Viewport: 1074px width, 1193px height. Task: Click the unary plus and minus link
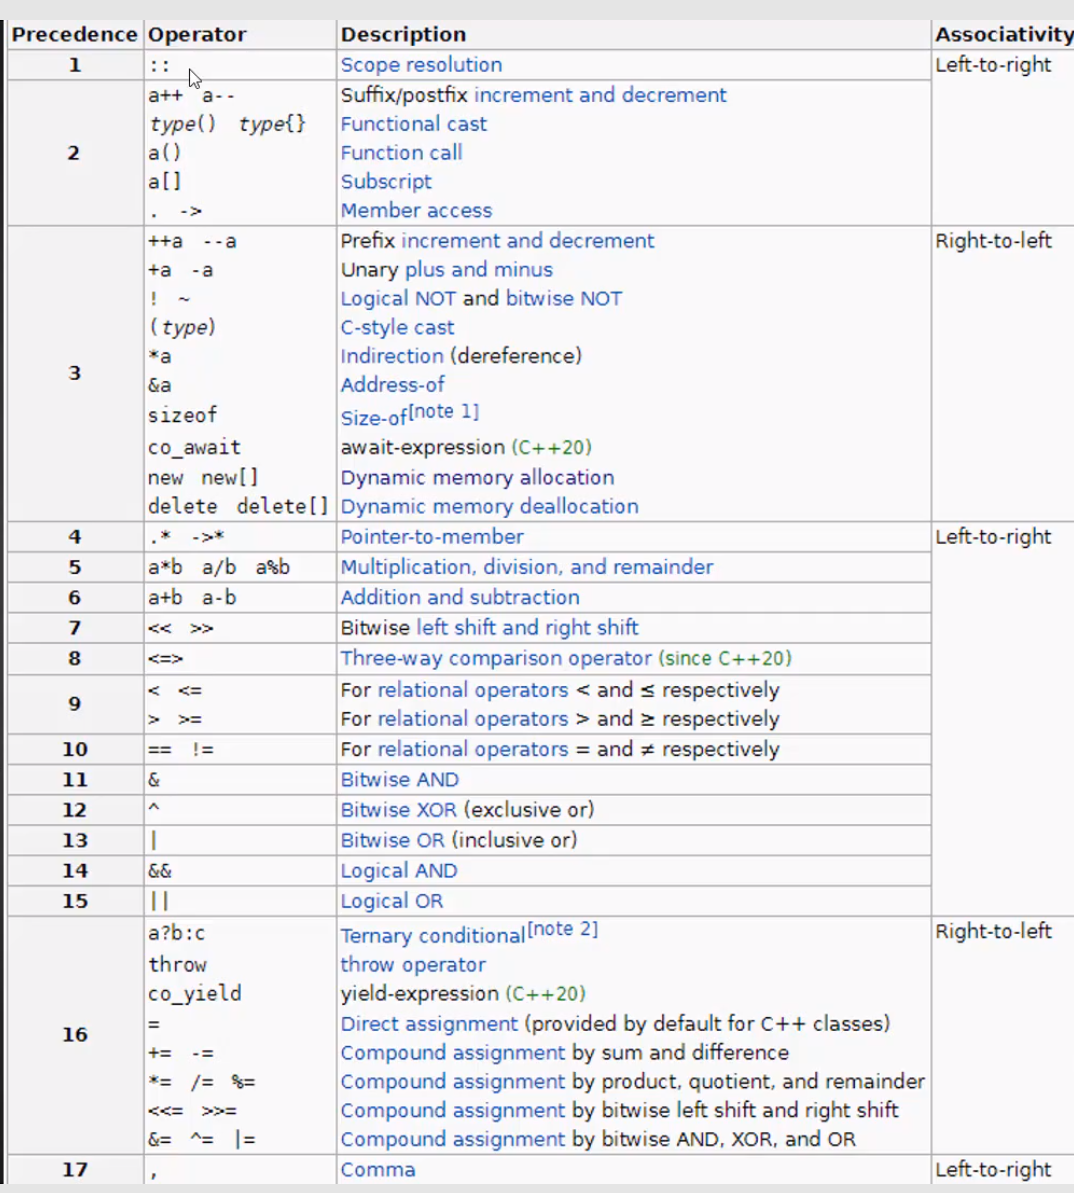tap(479, 270)
